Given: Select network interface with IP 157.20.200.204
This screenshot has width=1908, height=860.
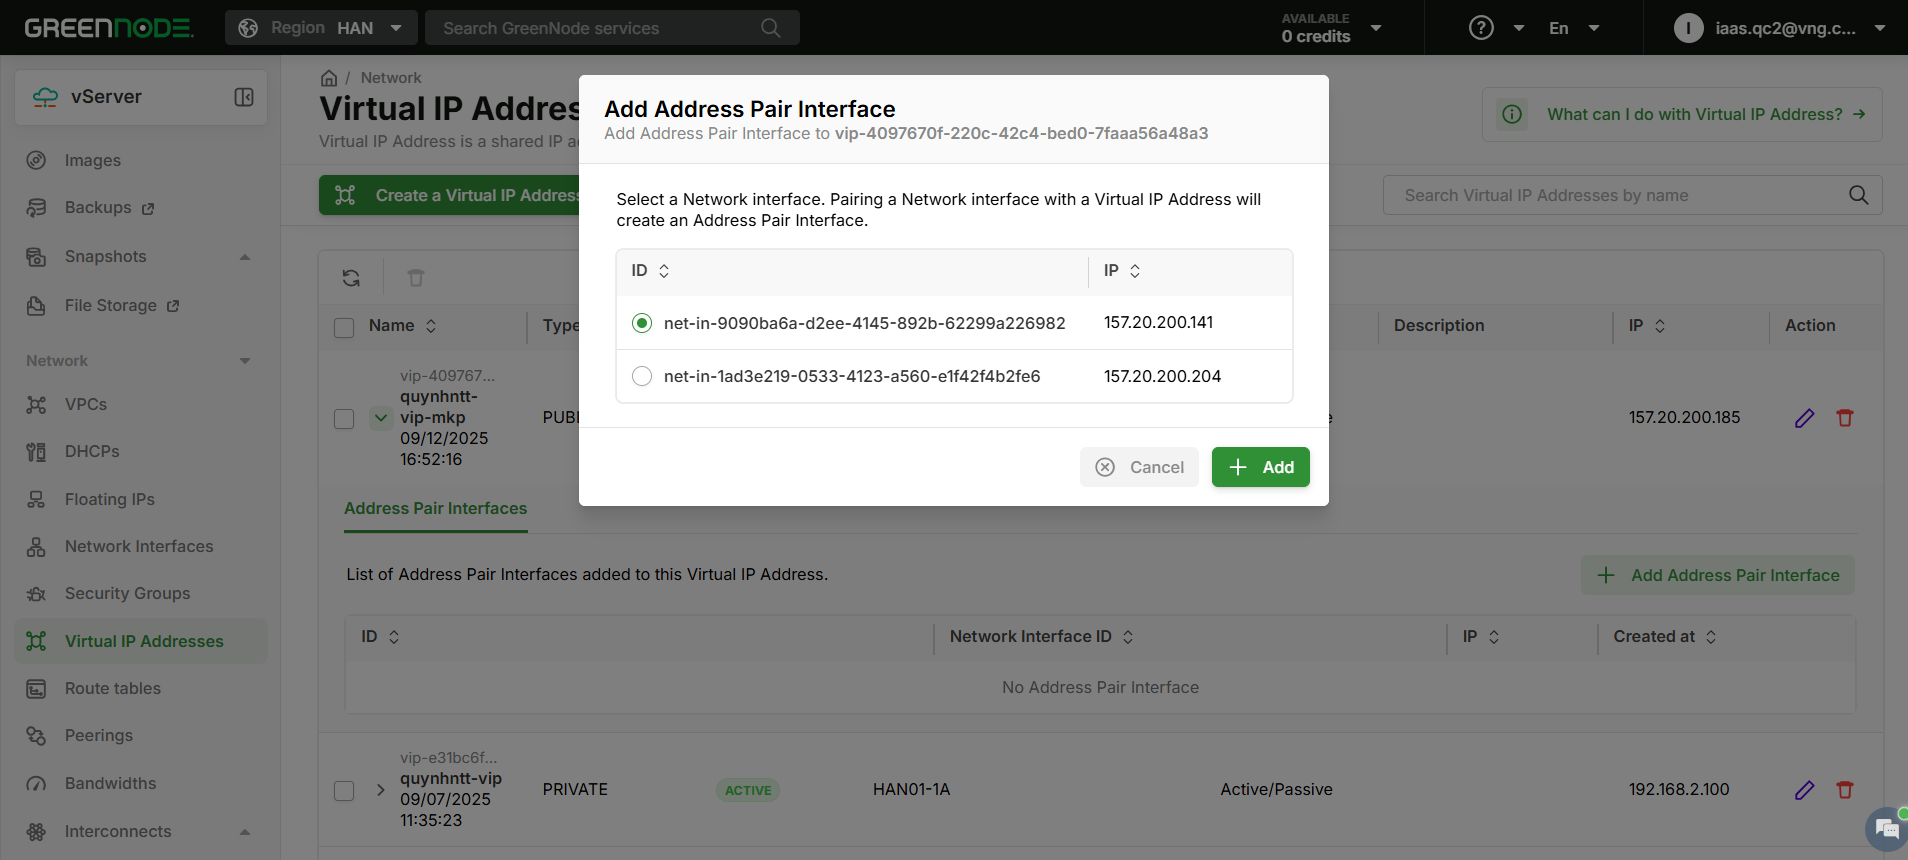Looking at the screenshot, I should tap(642, 376).
